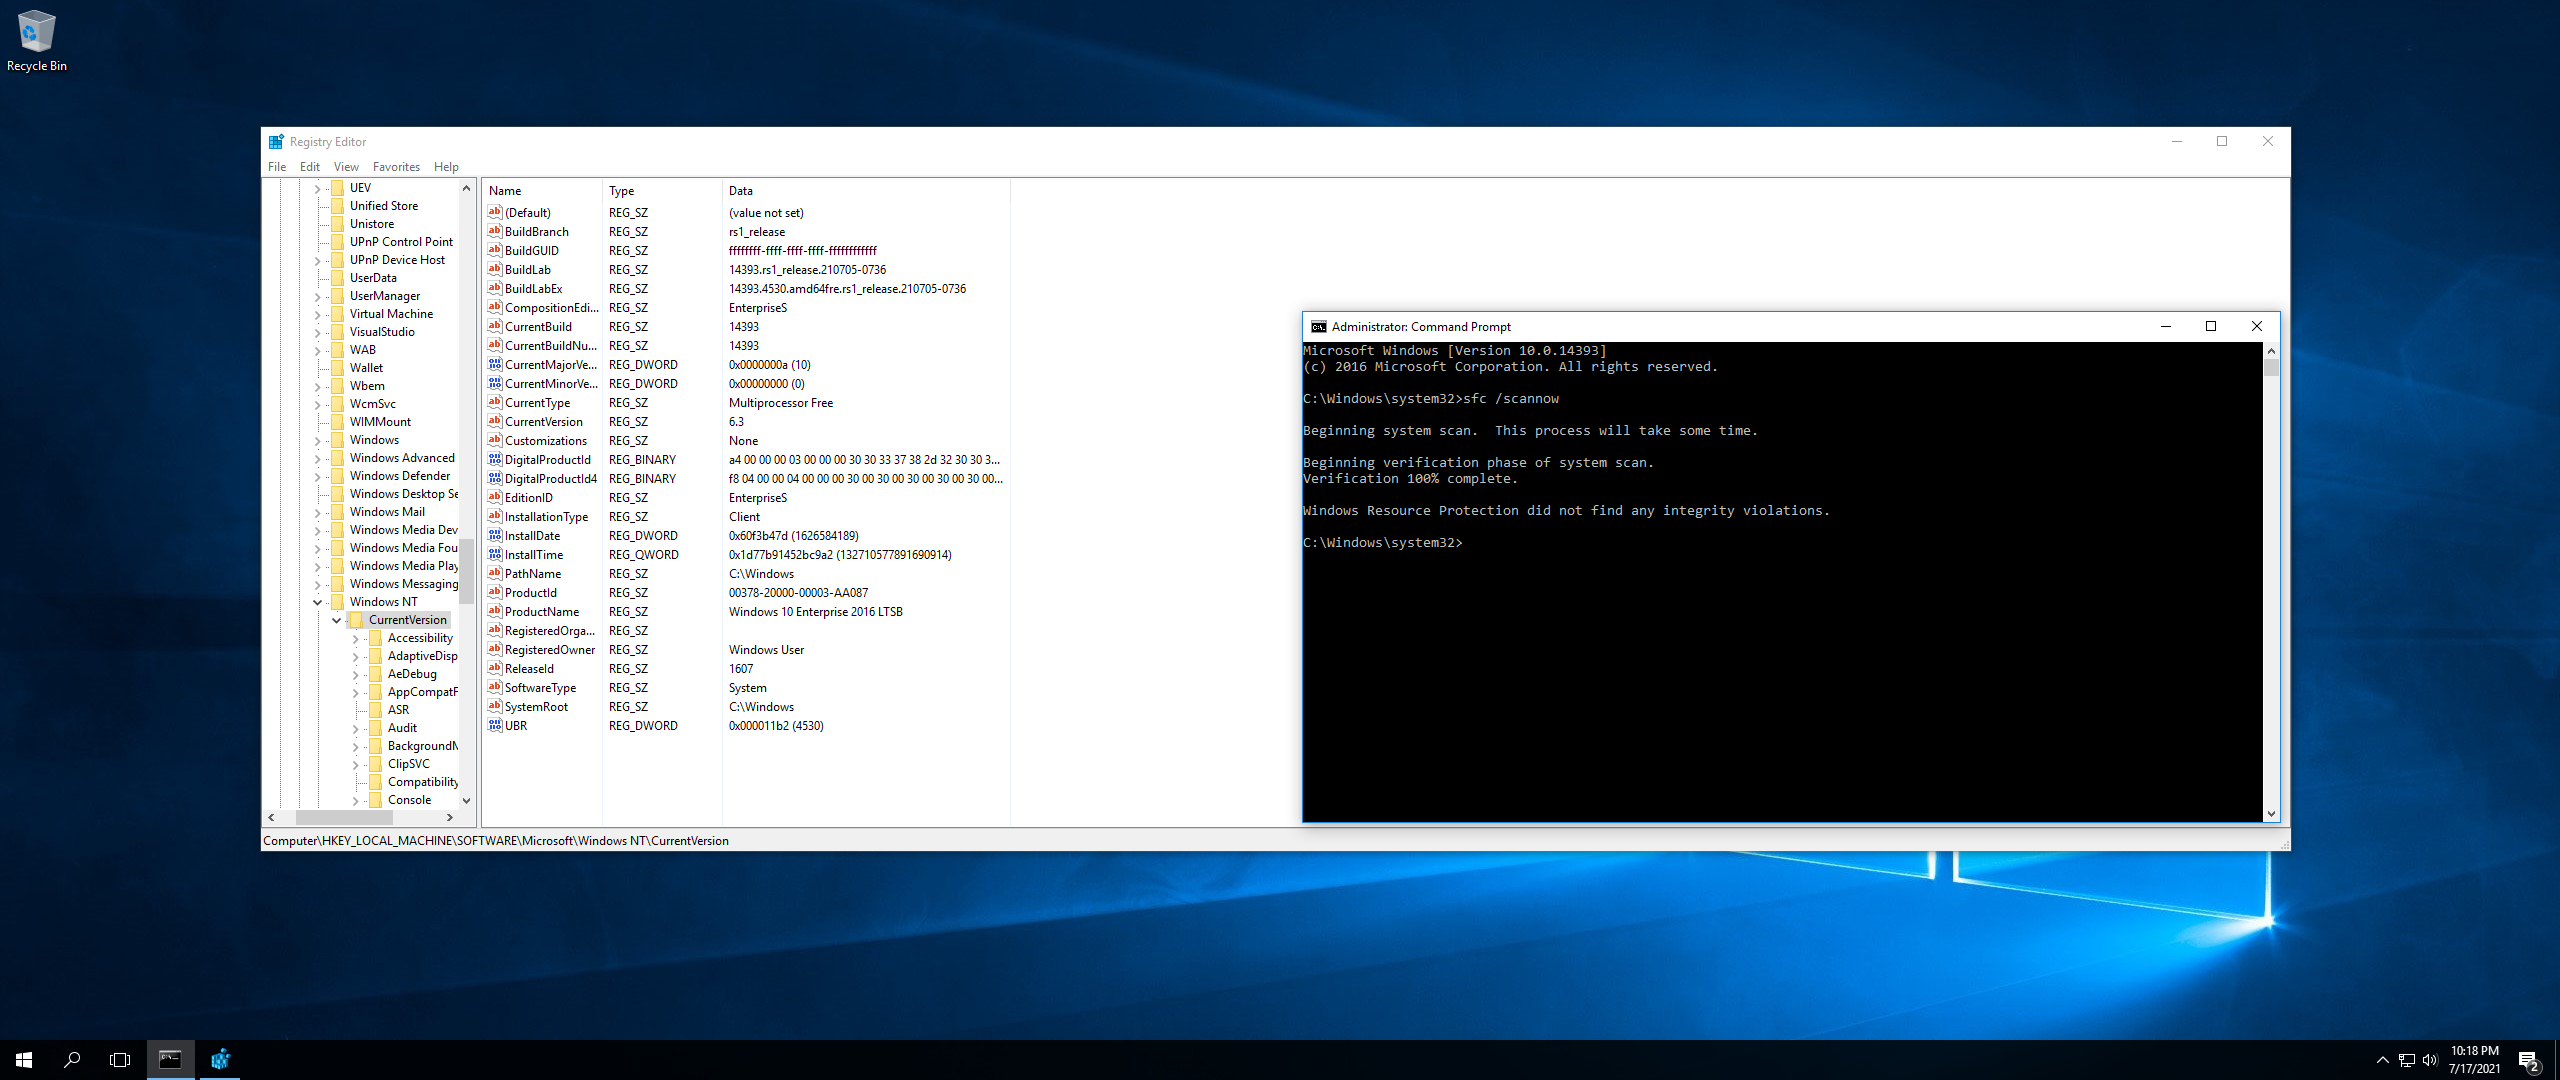The image size is (2560, 1080).
Task: Sort values by the Type column header
Action: 662,190
